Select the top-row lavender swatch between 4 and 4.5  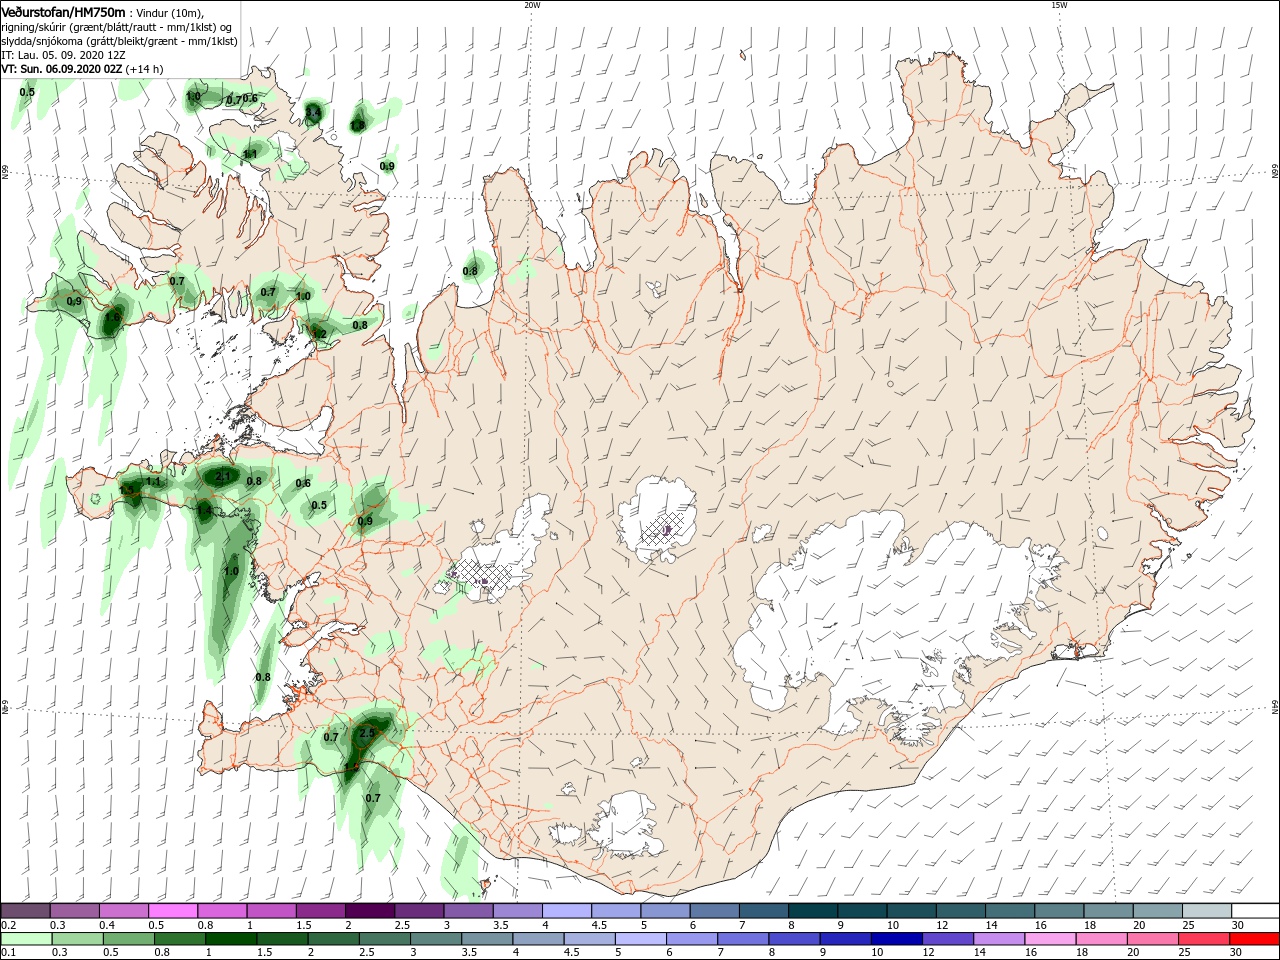567,911
